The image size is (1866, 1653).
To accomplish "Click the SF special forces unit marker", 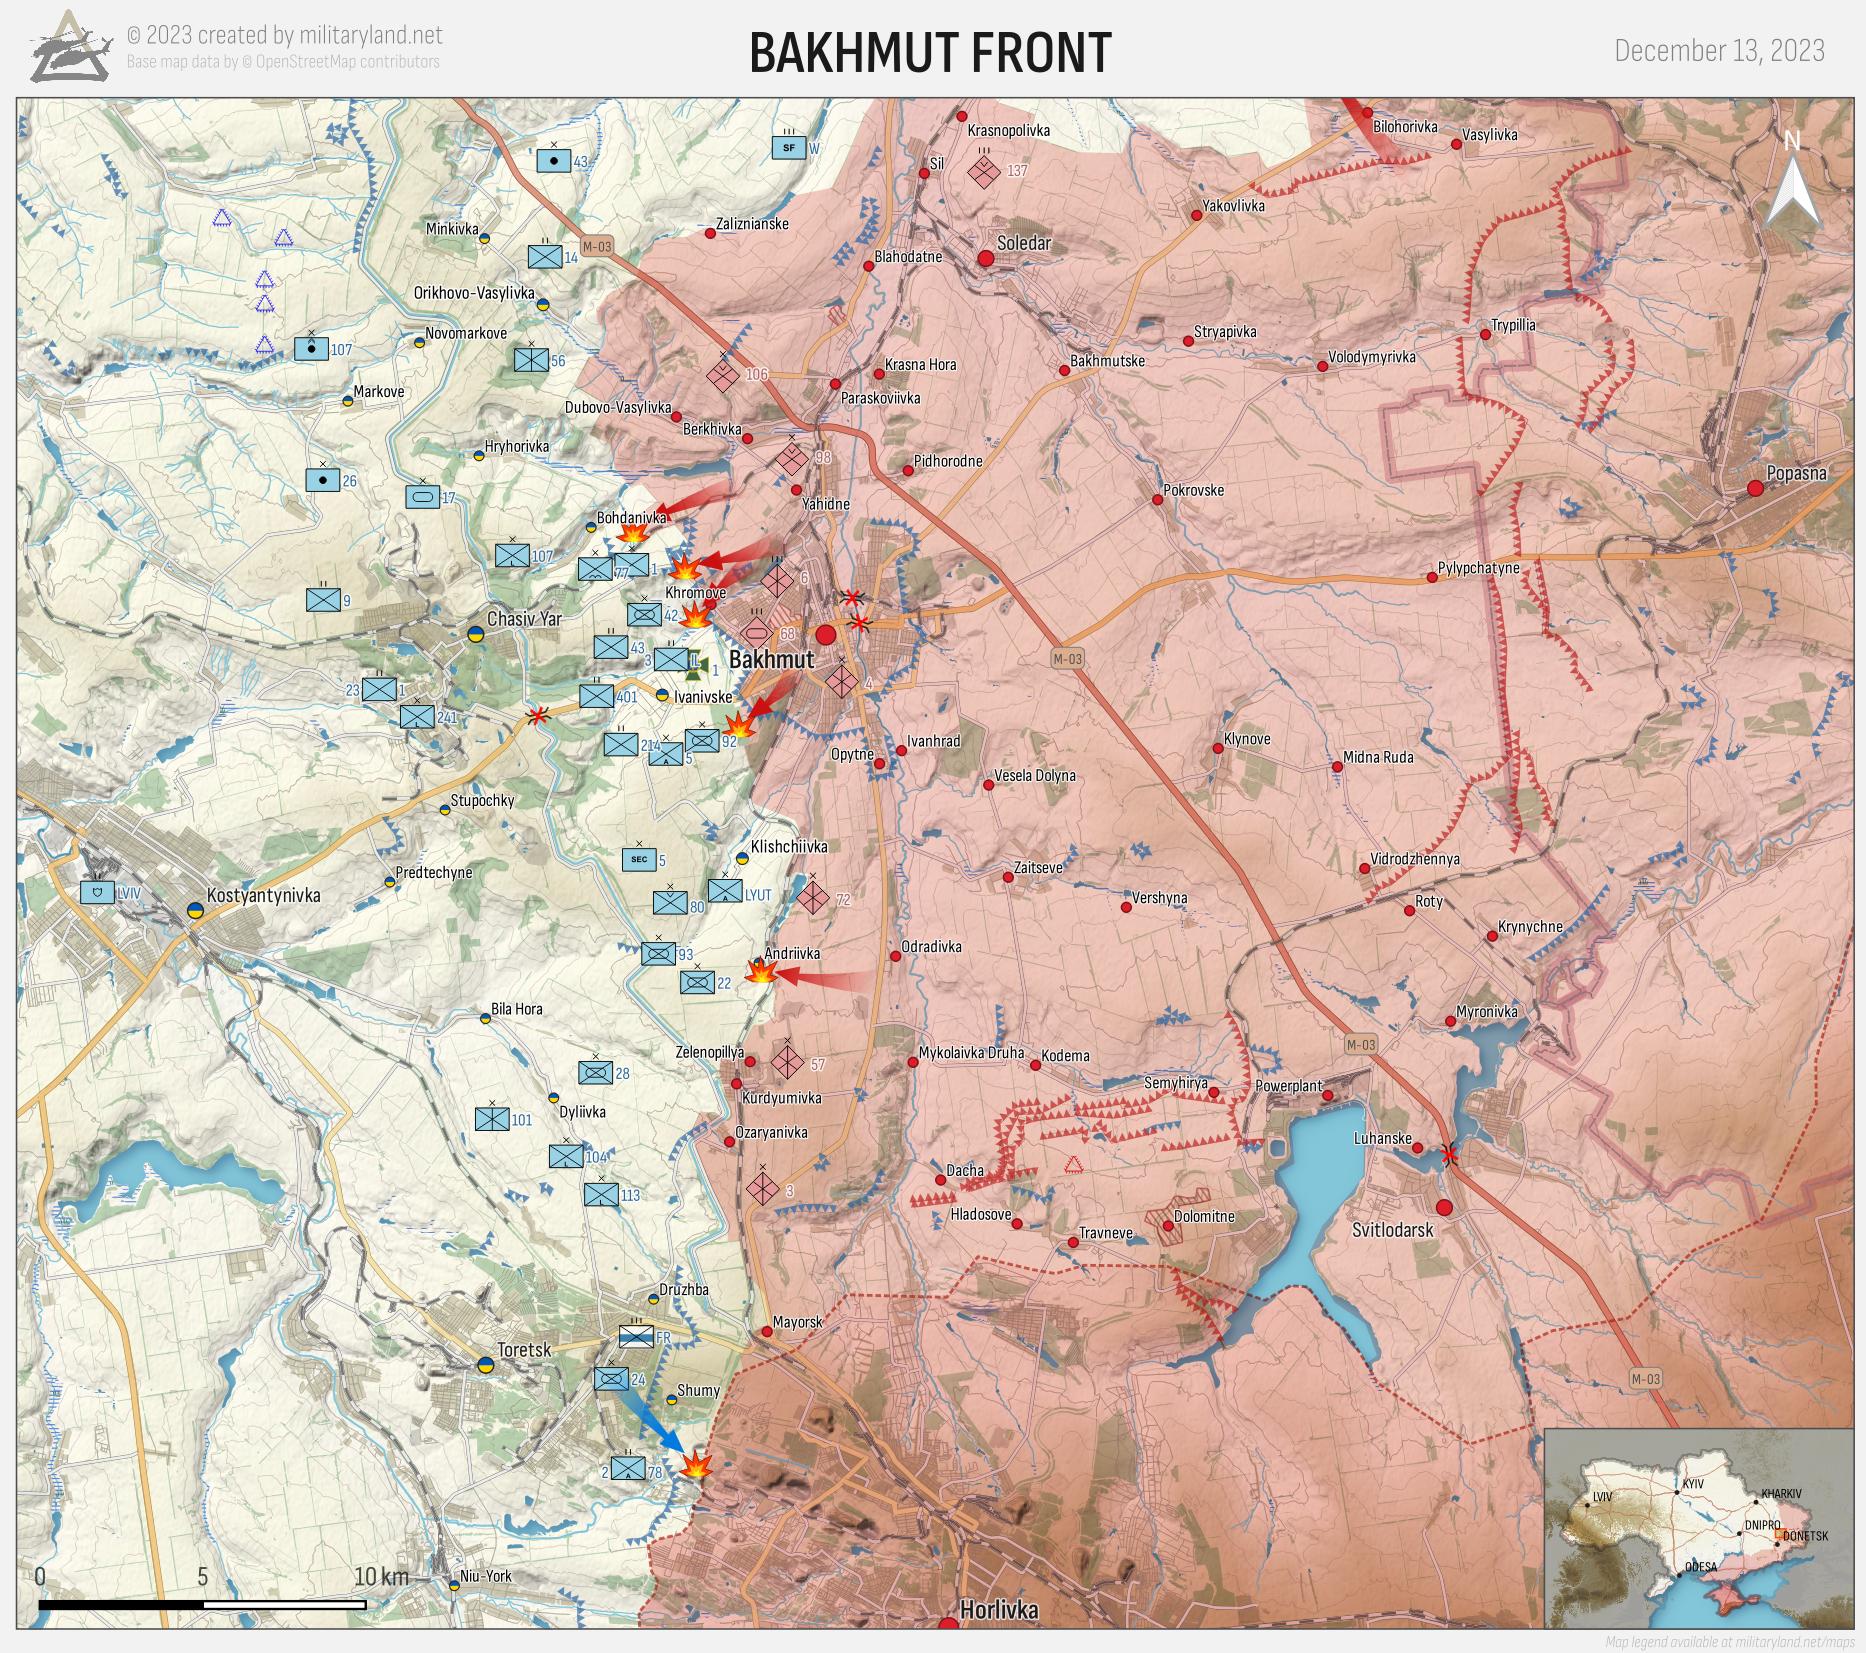I will pyautogui.click(x=788, y=148).
